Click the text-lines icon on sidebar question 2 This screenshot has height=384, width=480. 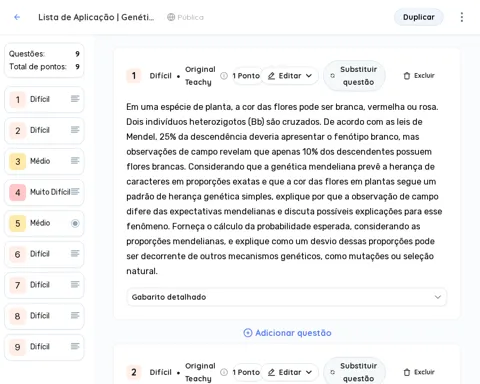click(x=75, y=130)
